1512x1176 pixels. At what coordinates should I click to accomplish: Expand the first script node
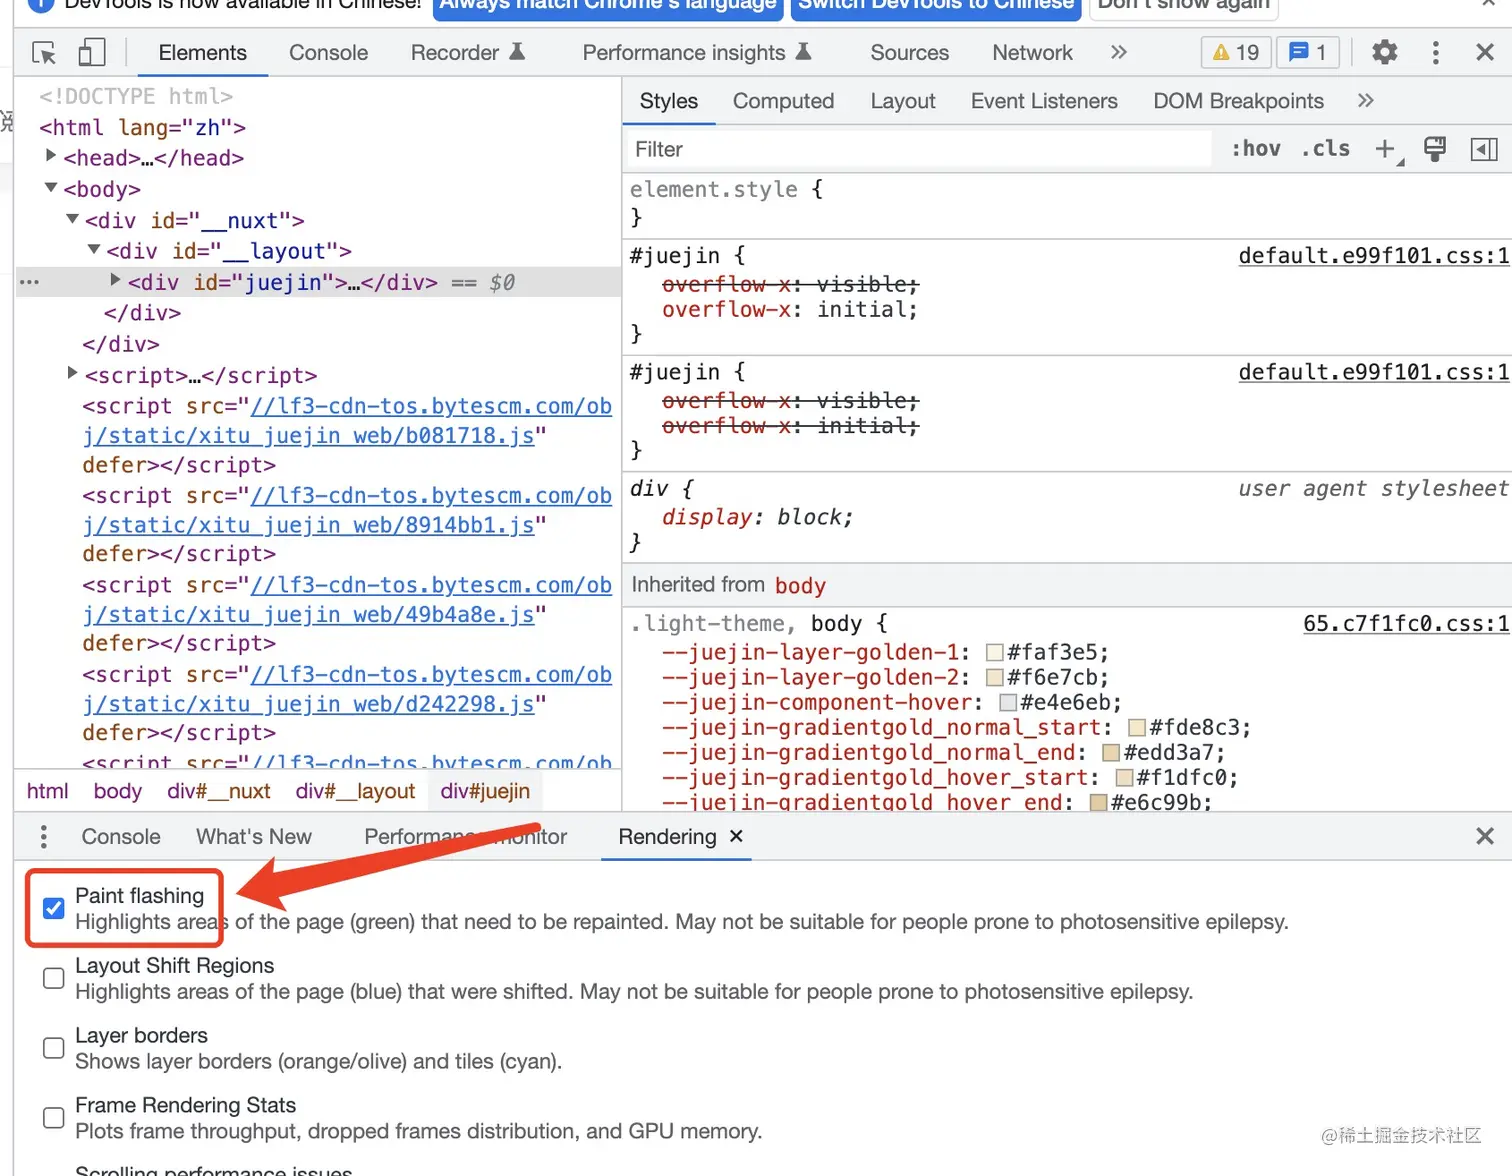tap(72, 373)
